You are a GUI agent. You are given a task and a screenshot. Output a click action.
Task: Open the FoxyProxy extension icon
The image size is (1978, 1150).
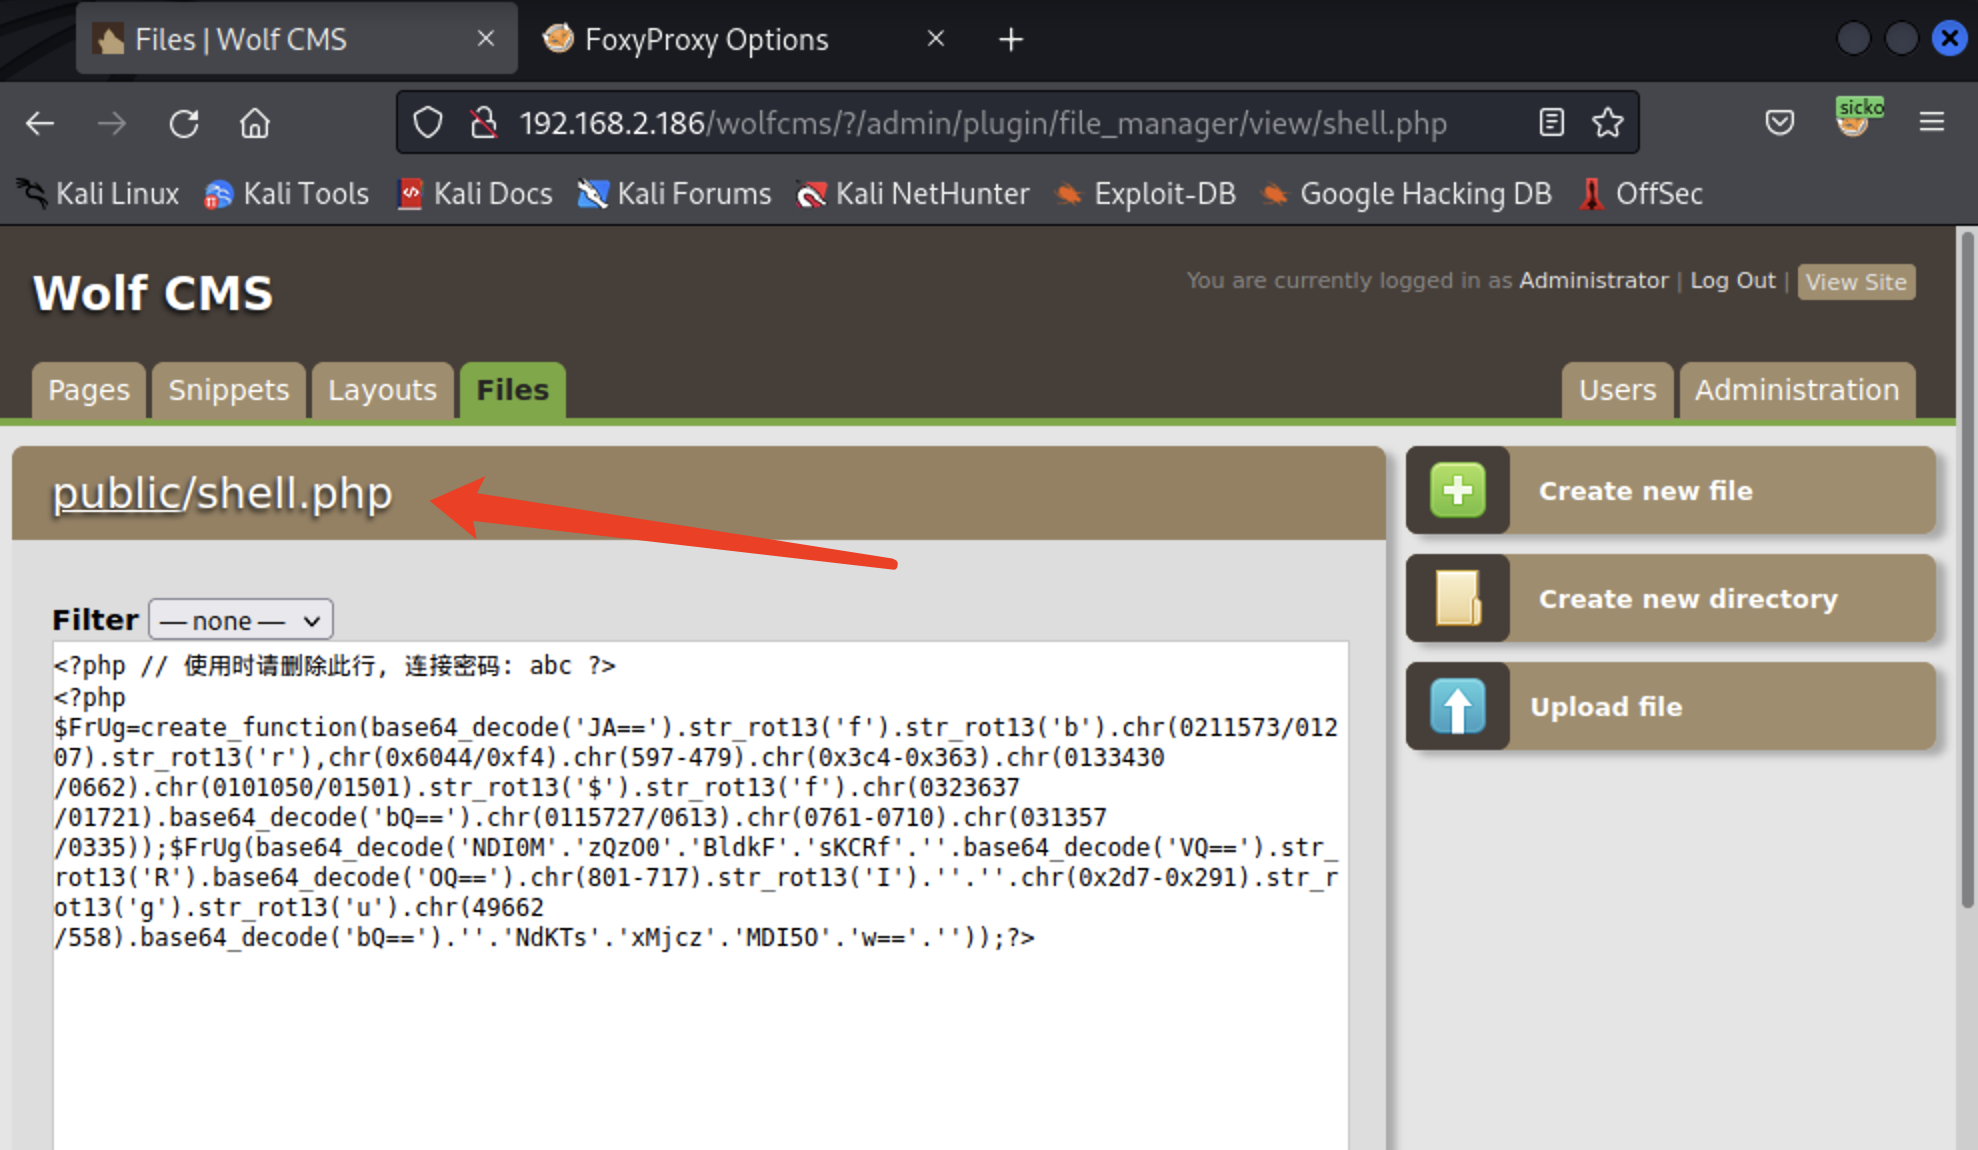click(x=1853, y=122)
